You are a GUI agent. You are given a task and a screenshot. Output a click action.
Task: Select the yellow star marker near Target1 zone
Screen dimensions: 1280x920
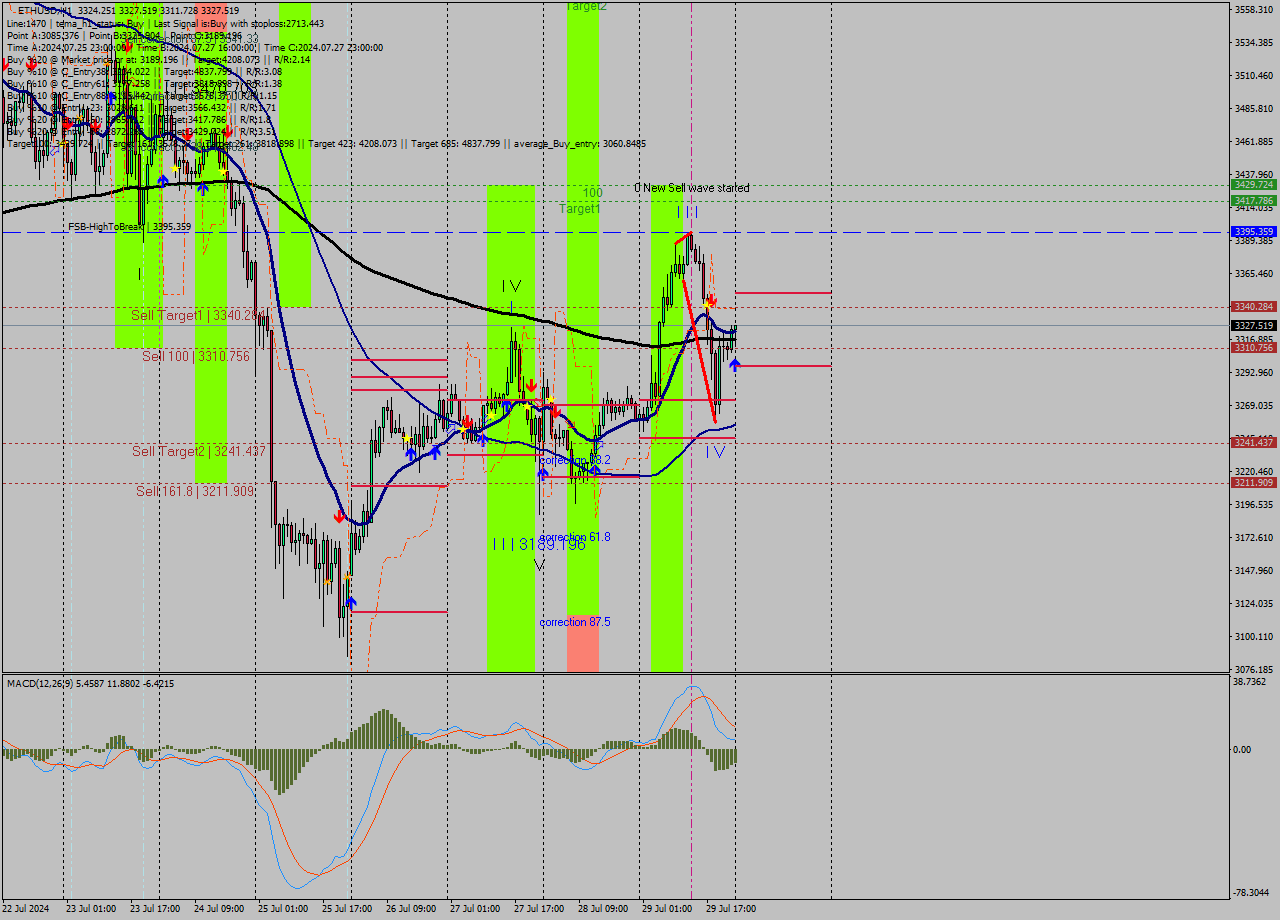click(707, 305)
